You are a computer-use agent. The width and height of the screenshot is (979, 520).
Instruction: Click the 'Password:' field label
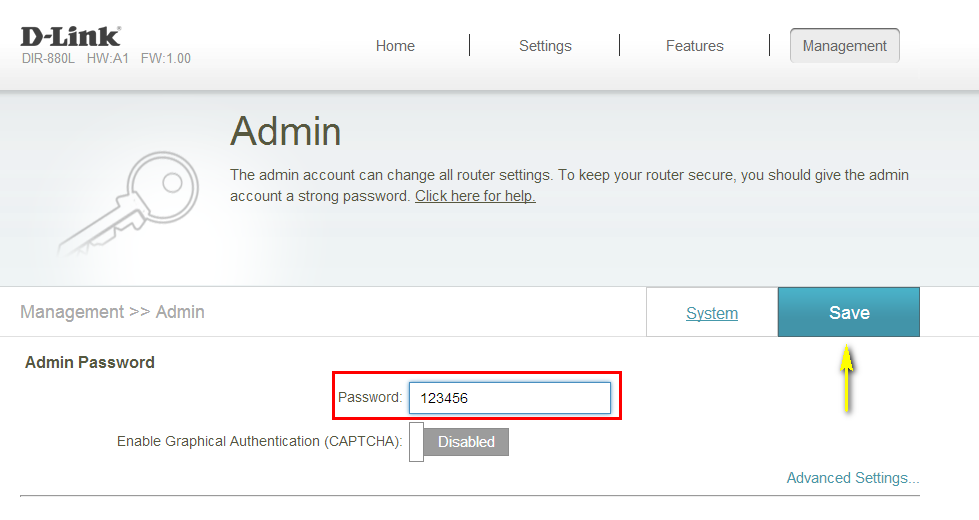369,398
